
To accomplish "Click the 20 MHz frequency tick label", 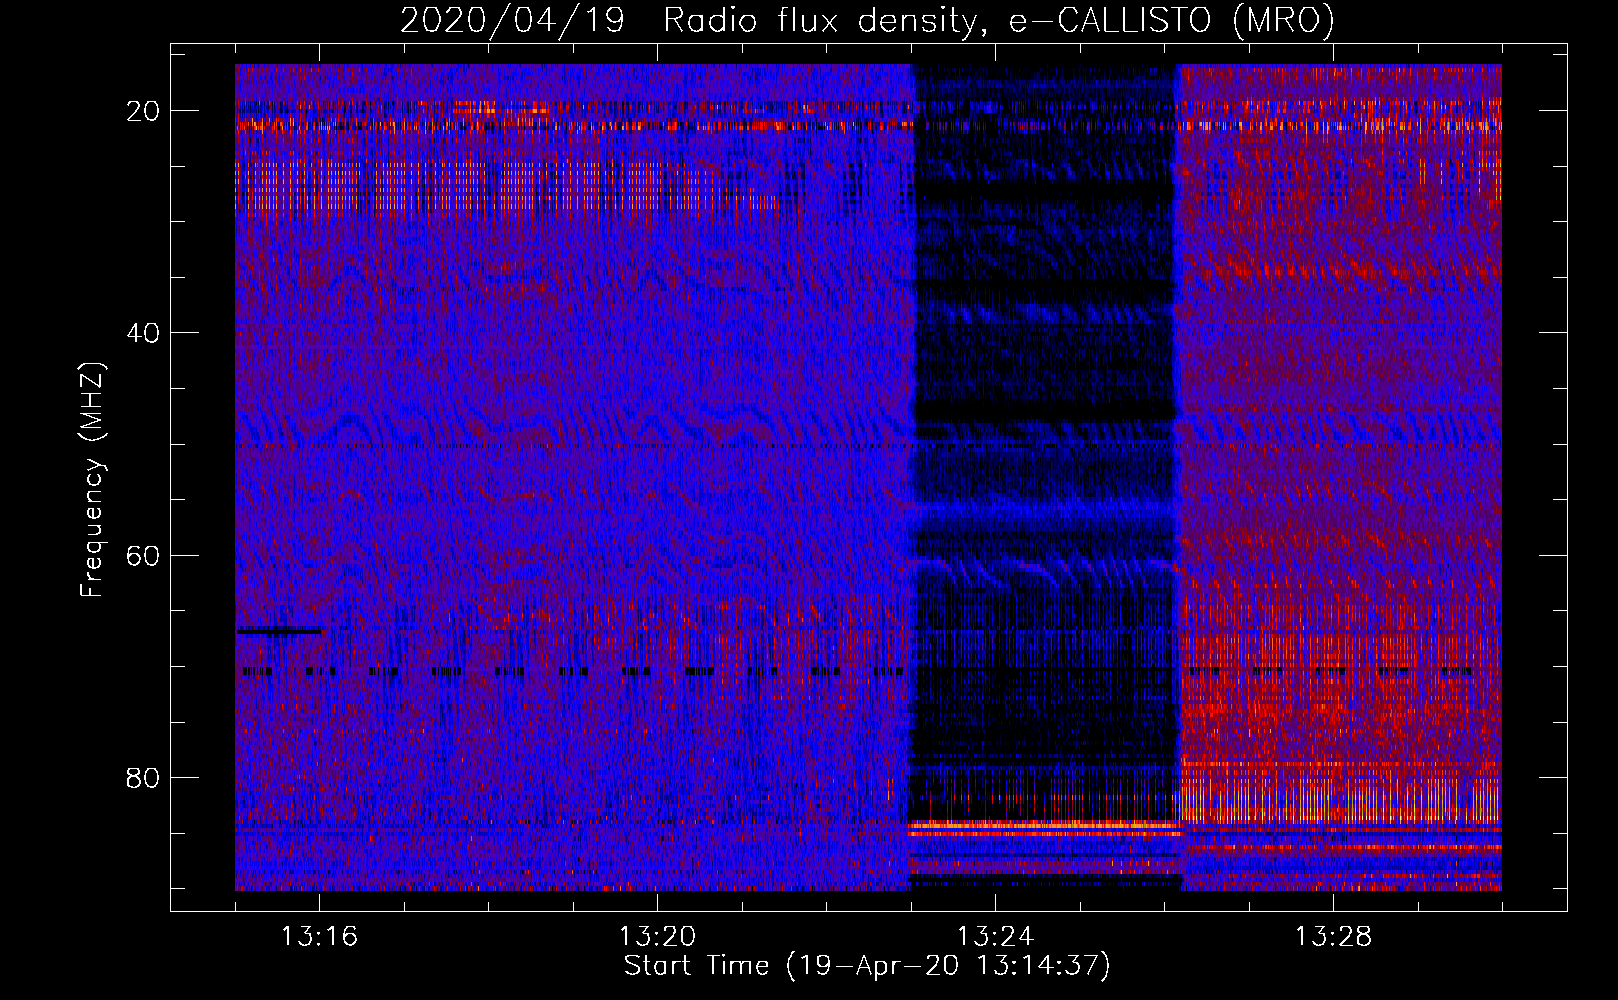I will click(x=143, y=111).
